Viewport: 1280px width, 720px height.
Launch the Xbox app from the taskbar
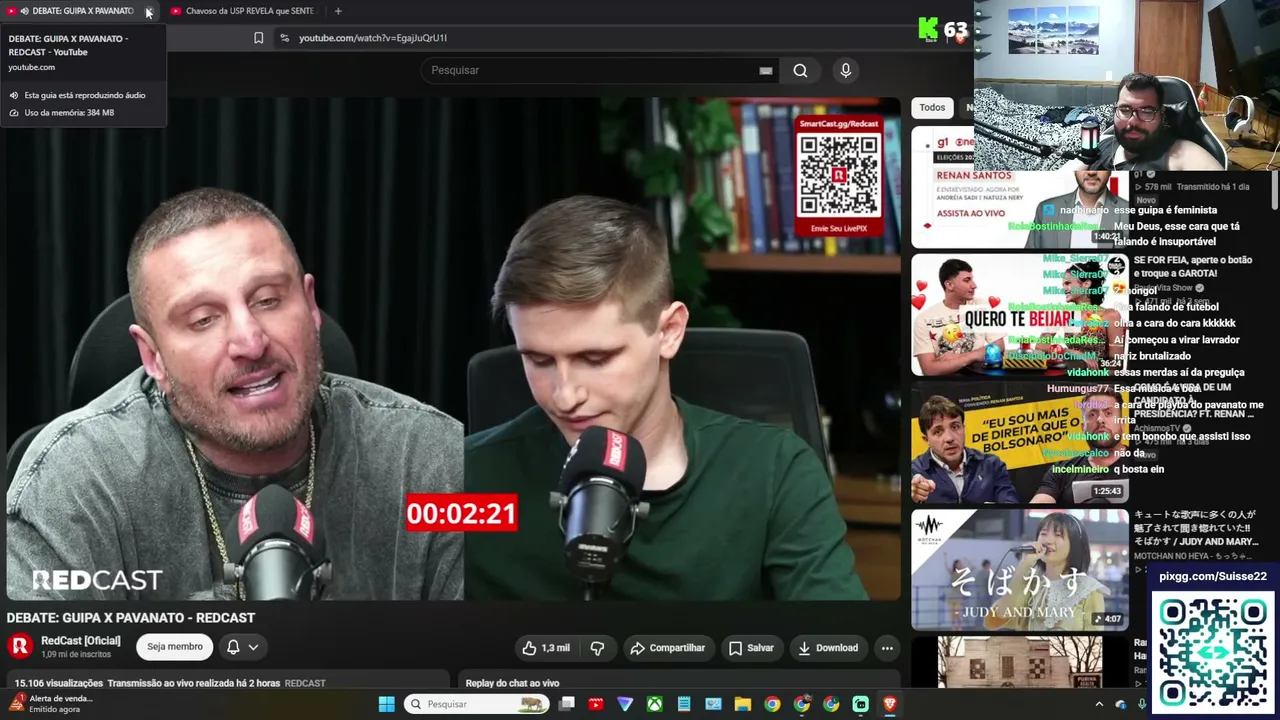click(x=654, y=704)
